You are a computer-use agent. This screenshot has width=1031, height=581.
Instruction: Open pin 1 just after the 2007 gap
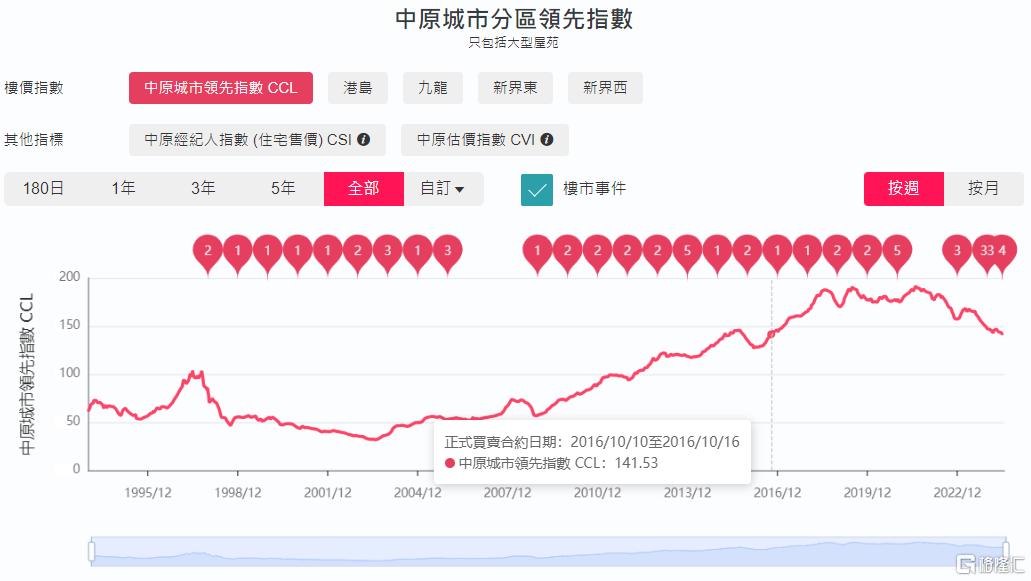click(537, 254)
